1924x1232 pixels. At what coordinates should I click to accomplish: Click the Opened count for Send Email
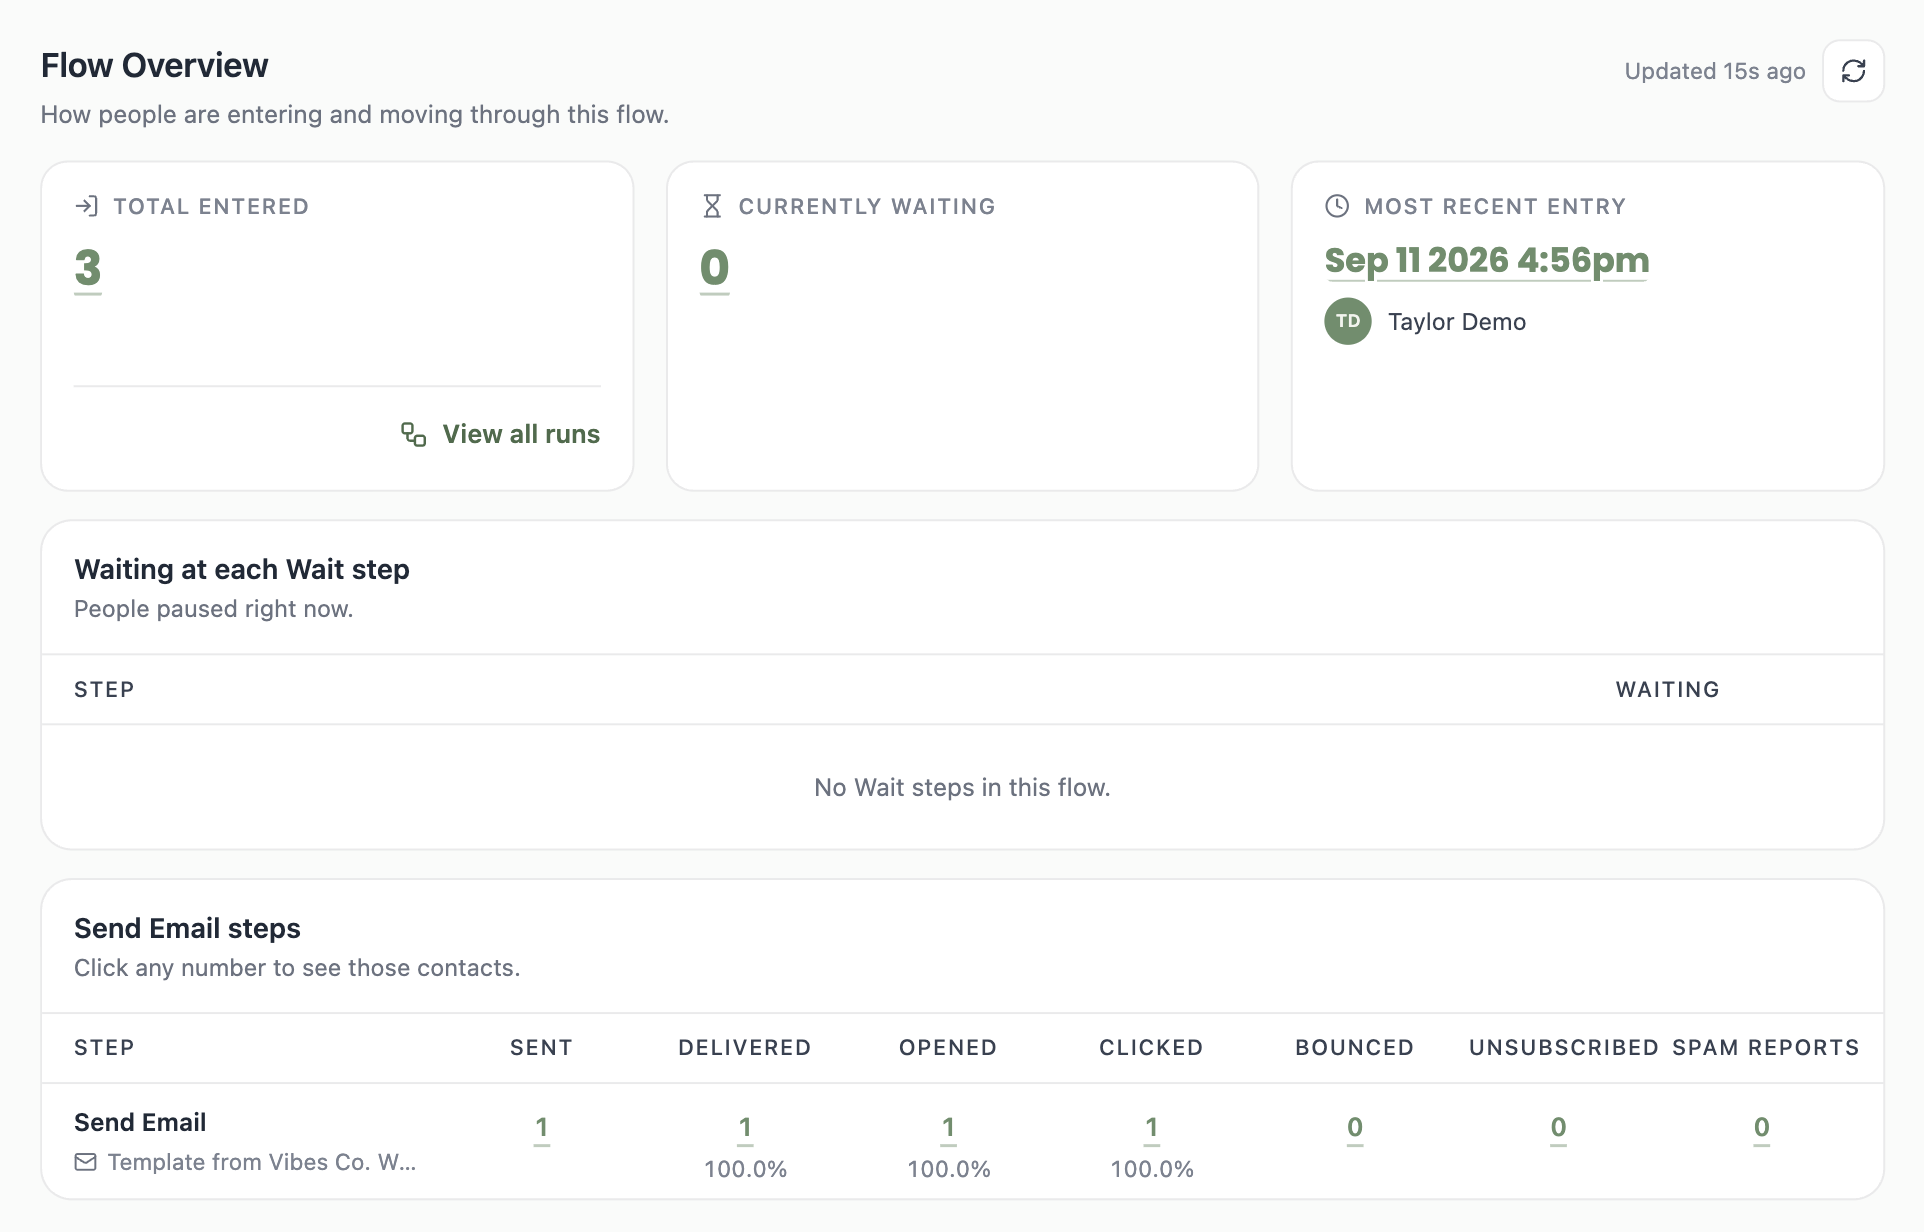(948, 1128)
